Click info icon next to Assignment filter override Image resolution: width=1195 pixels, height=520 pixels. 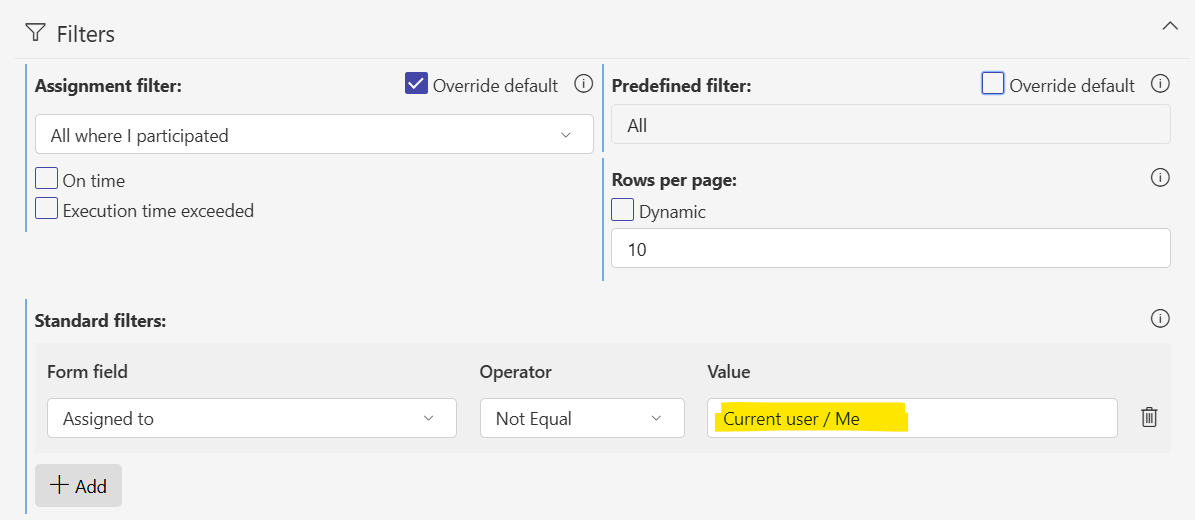pyautogui.click(x=583, y=84)
